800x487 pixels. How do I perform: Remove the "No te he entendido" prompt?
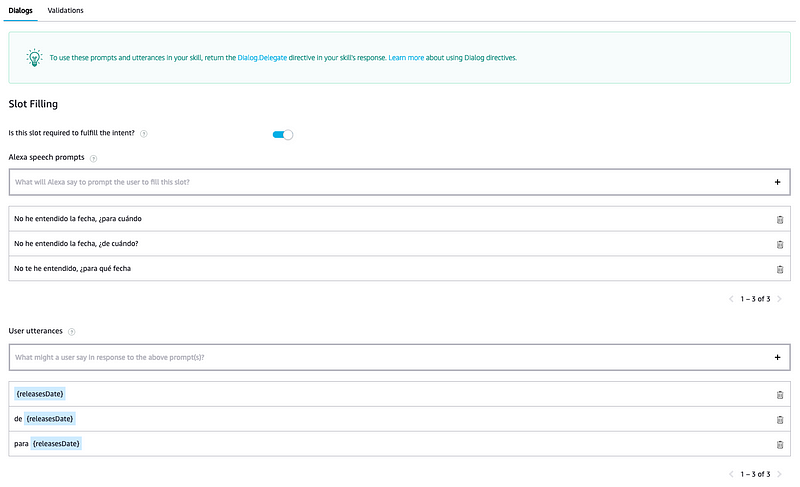pyautogui.click(x=780, y=269)
